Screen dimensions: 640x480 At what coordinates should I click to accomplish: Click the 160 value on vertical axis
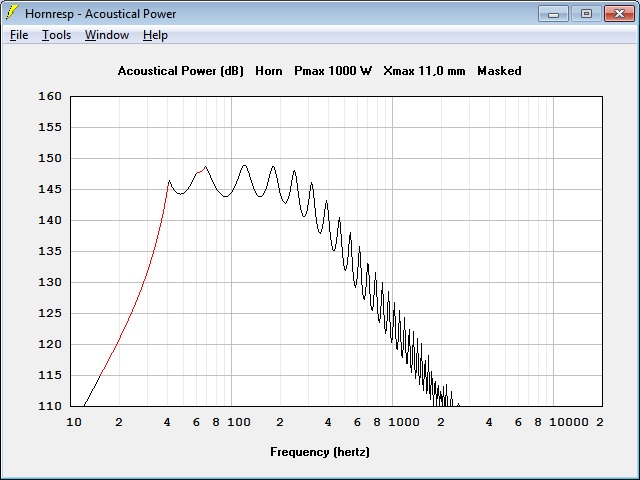click(50, 96)
